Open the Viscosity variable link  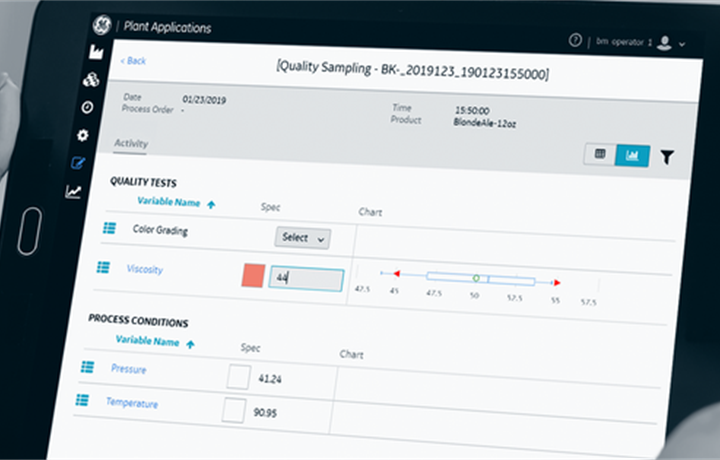point(145,269)
